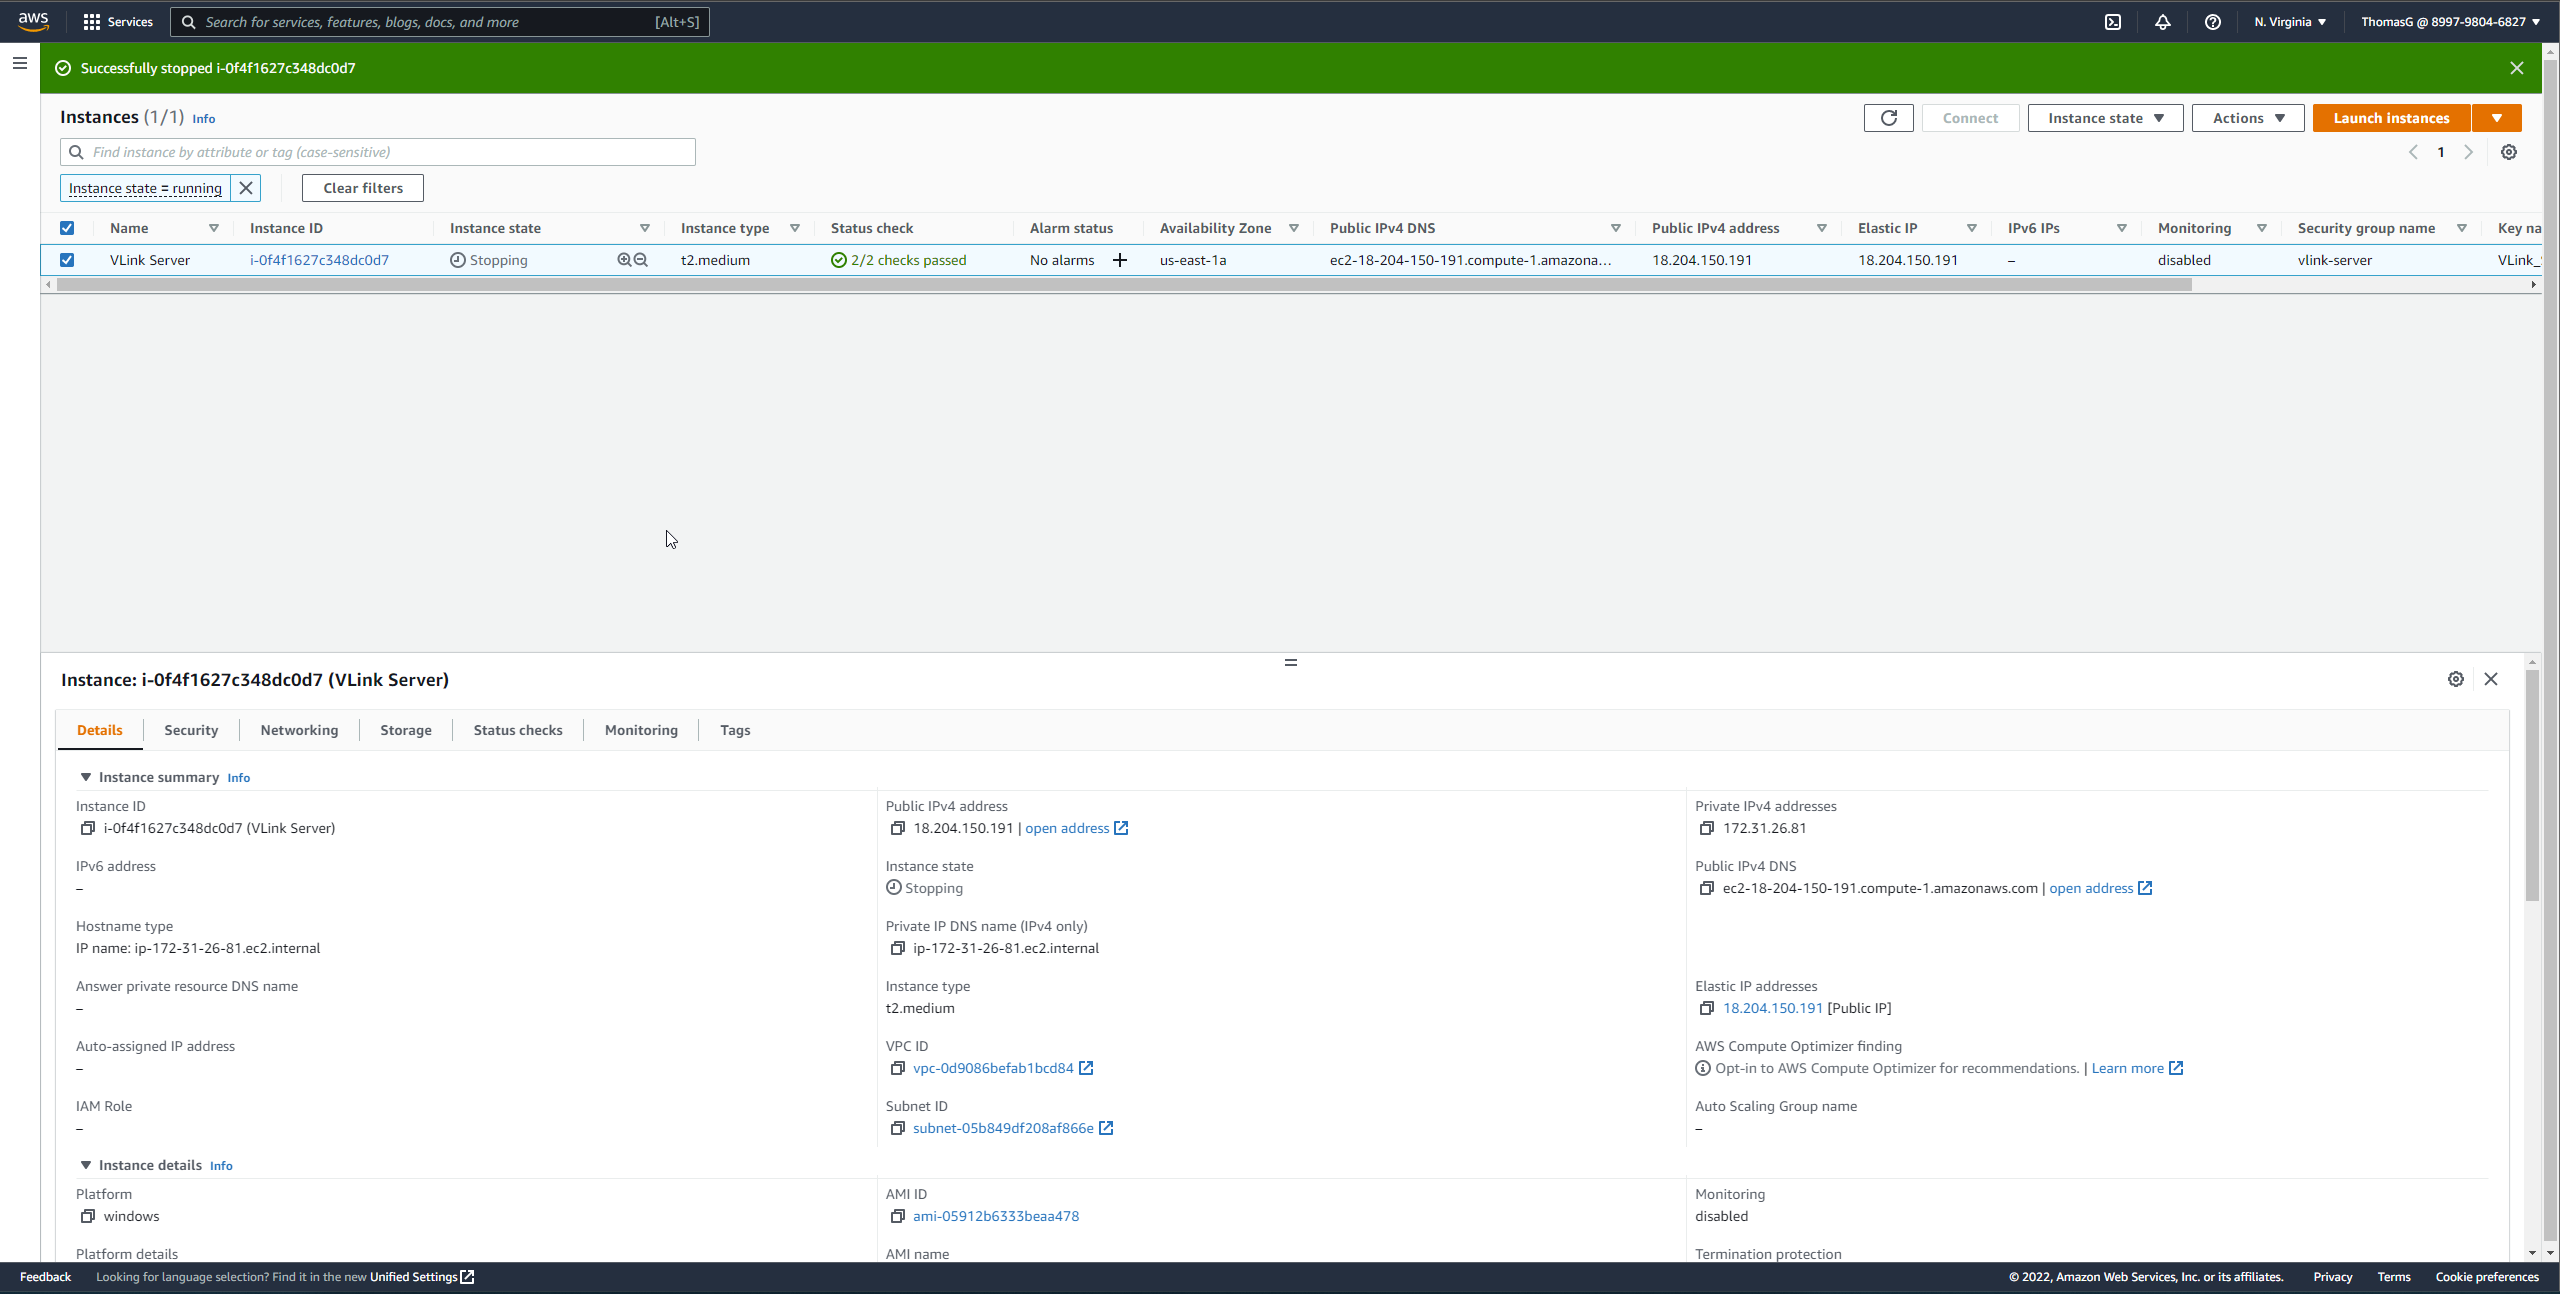Copy the Subnet ID
Image resolution: width=2560 pixels, height=1294 pixels.
[x=898, y=1128]
